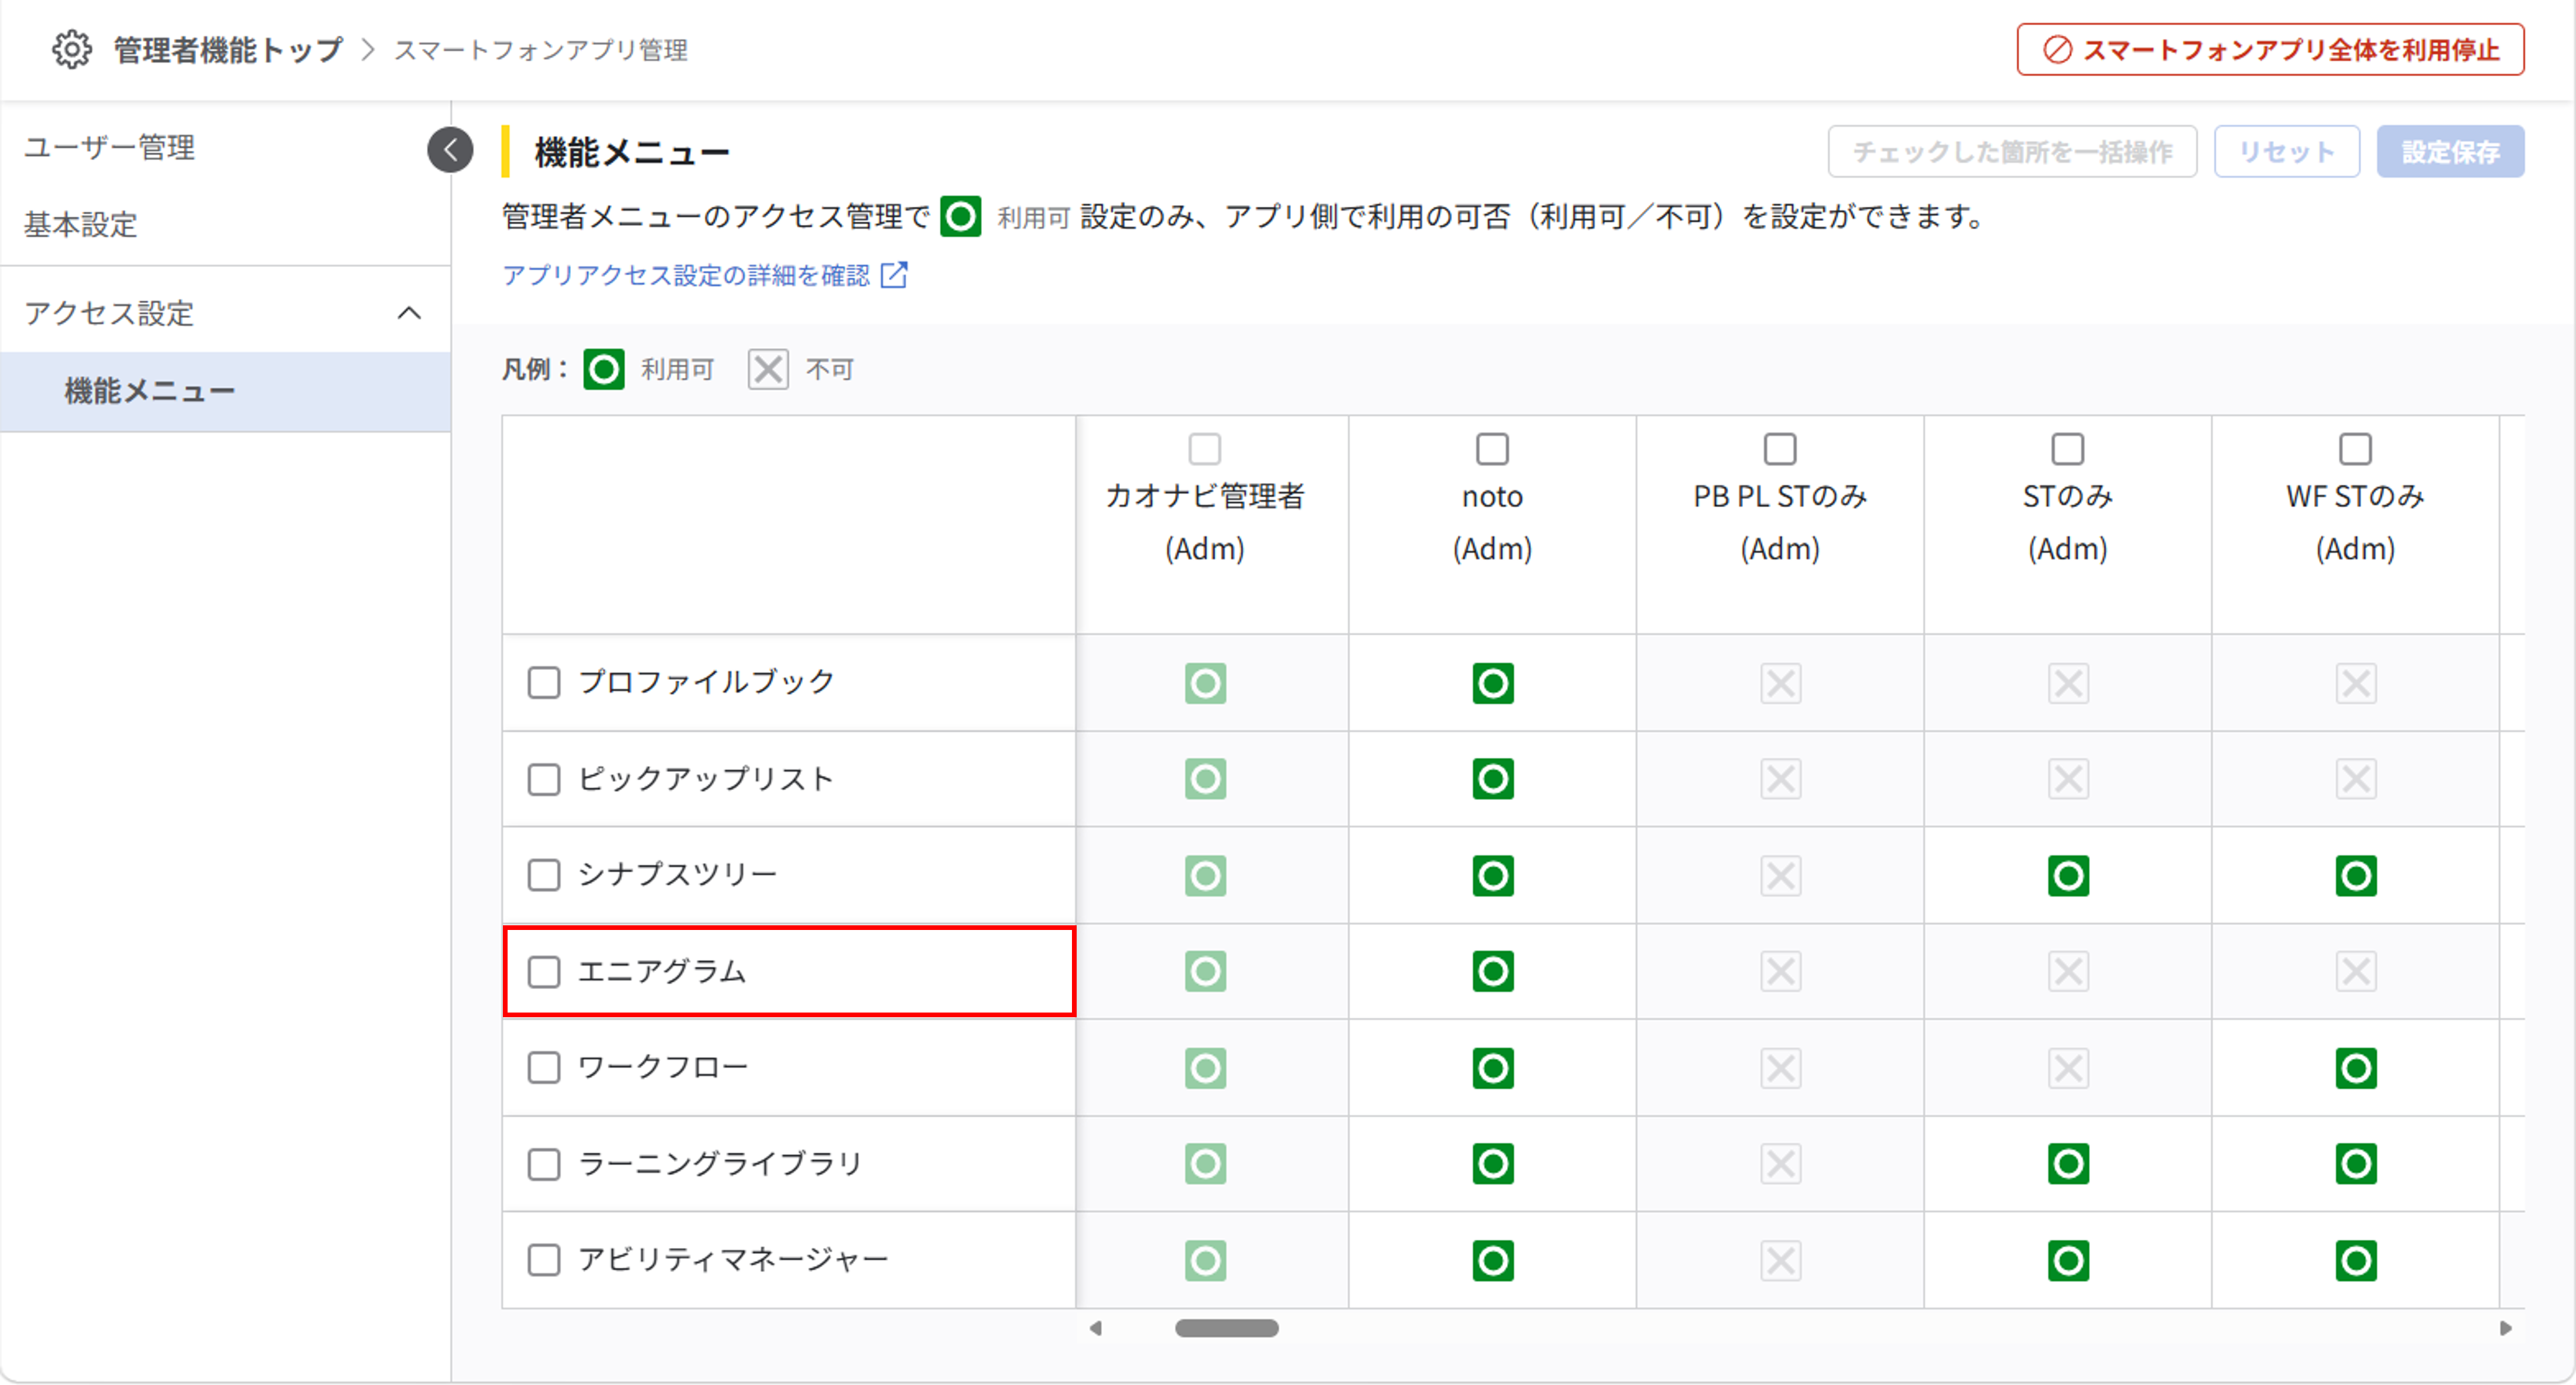This screenshot has height=1385, width=2576.
Task: Check the noto column checkbox
Action: point(1492,449)
